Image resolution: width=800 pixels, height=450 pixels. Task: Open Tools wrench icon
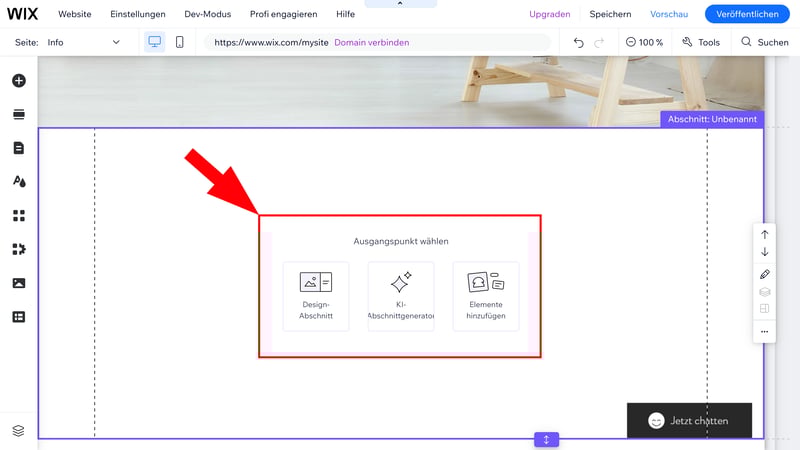pyautogui.click(x=687, y=42)
